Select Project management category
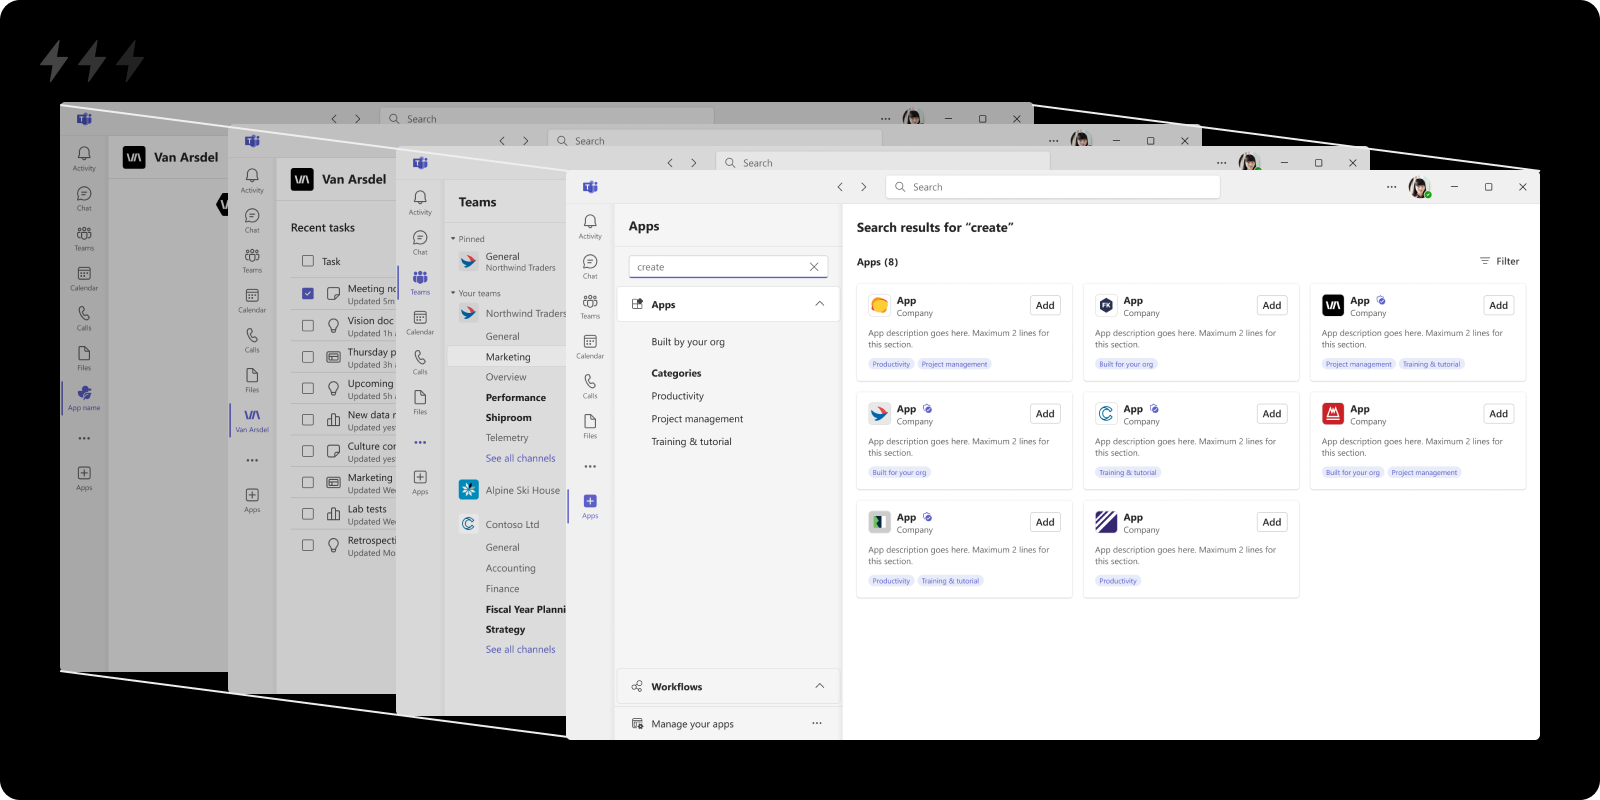This screenshot has width=1600, height=800. coord(697,419)
